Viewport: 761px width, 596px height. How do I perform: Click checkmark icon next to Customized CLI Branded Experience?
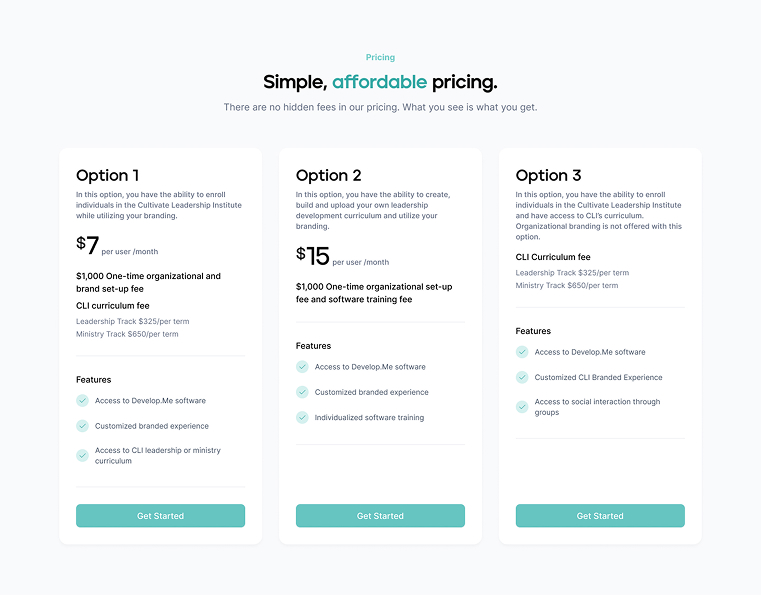click(x=522, y=377)
